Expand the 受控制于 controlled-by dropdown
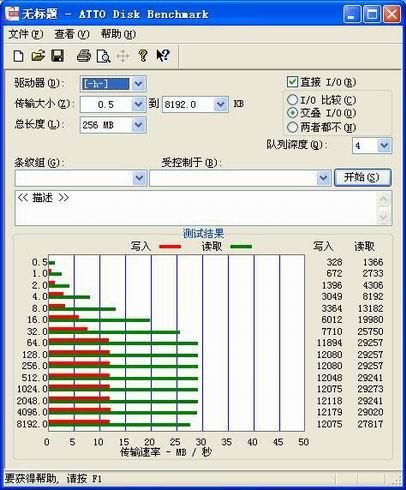Image resolution: width=406 pixels, height=490 pixels. 323,178
